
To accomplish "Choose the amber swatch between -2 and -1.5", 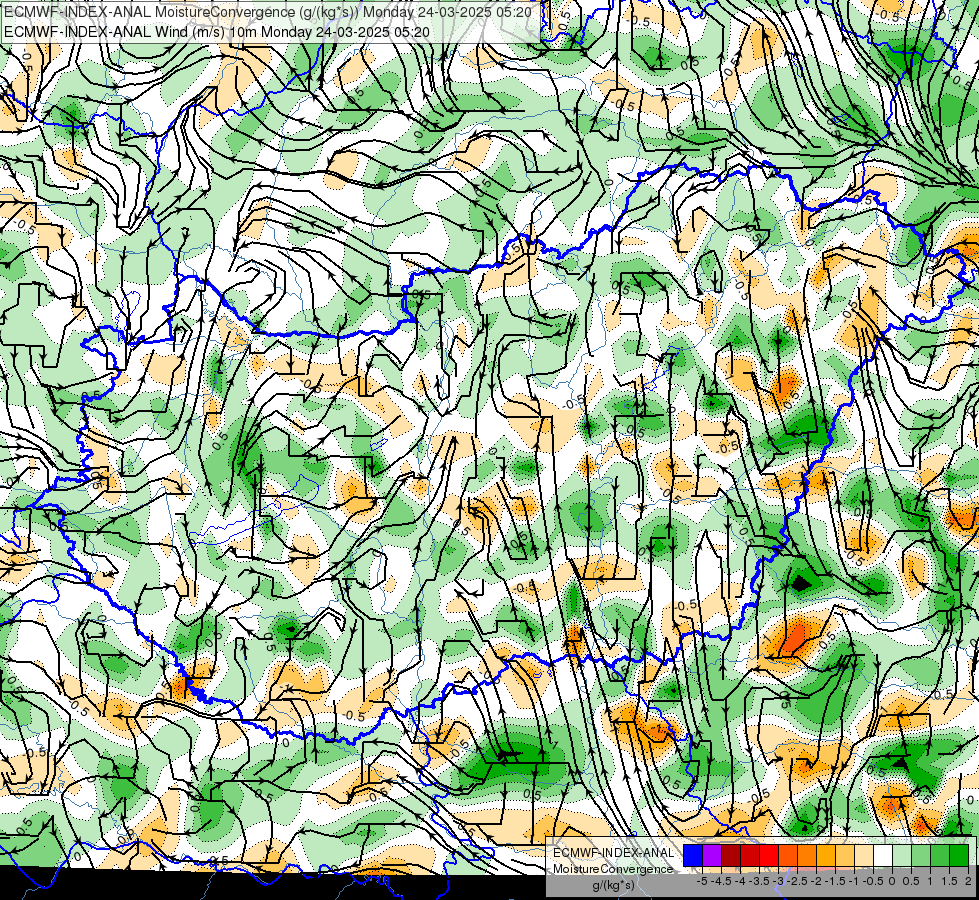I will coord(826,855).
